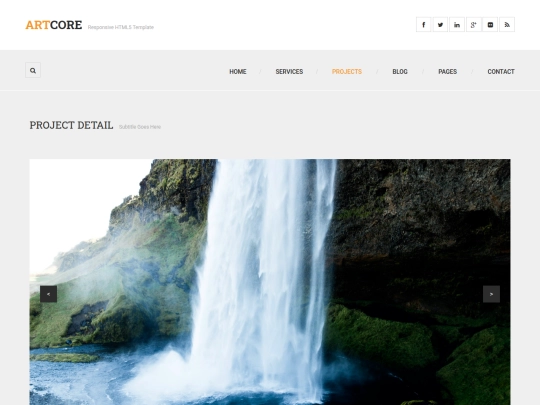Image resolution: width=540 pixels, height=405 pixels.
Task: Open the Google Plus icon
Action: tap(474, 24)
